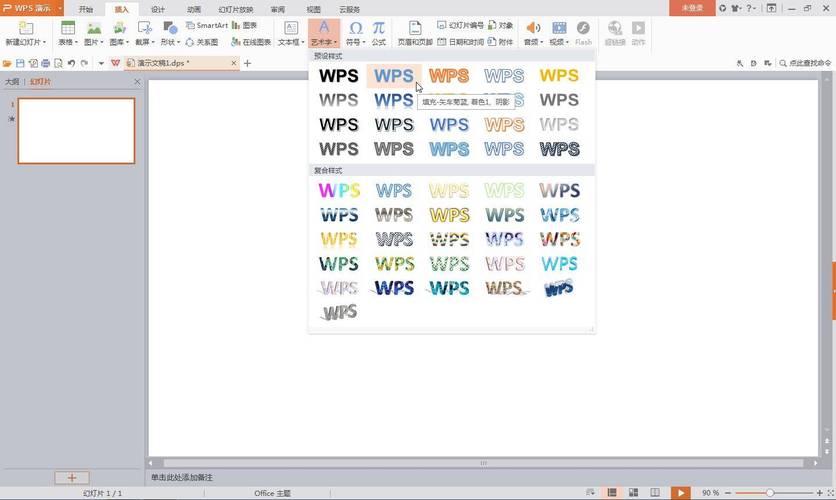Viewport: 836px width, 500px height.
Task: Switch to the Design (设计) ribbon tab
Action: 158,9
